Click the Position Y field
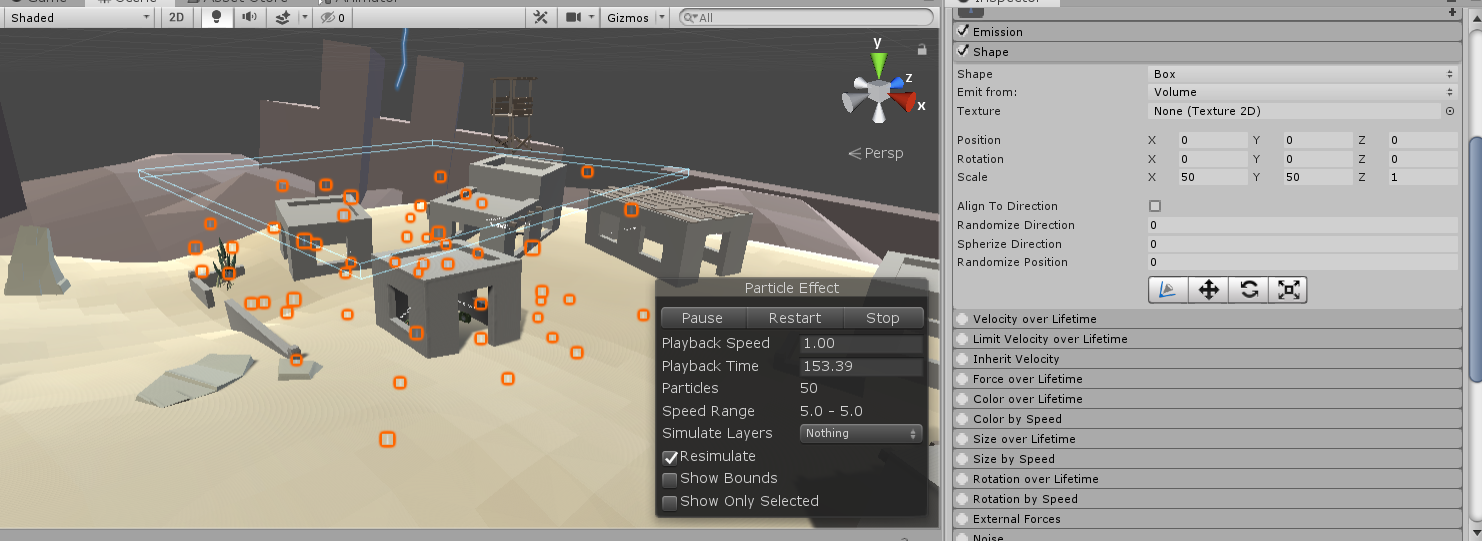The image size is (1482, 541). click(x=1317, y=140)
